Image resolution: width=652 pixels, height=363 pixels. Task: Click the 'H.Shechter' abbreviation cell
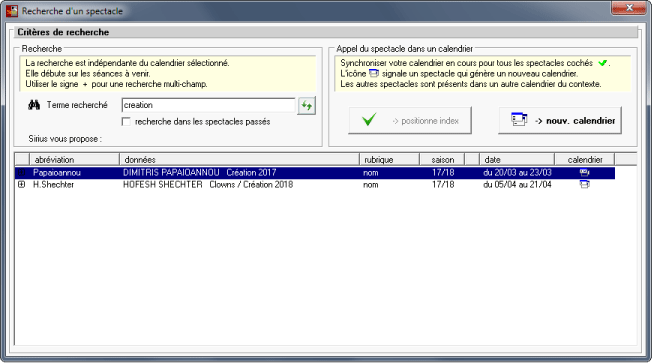53,184
